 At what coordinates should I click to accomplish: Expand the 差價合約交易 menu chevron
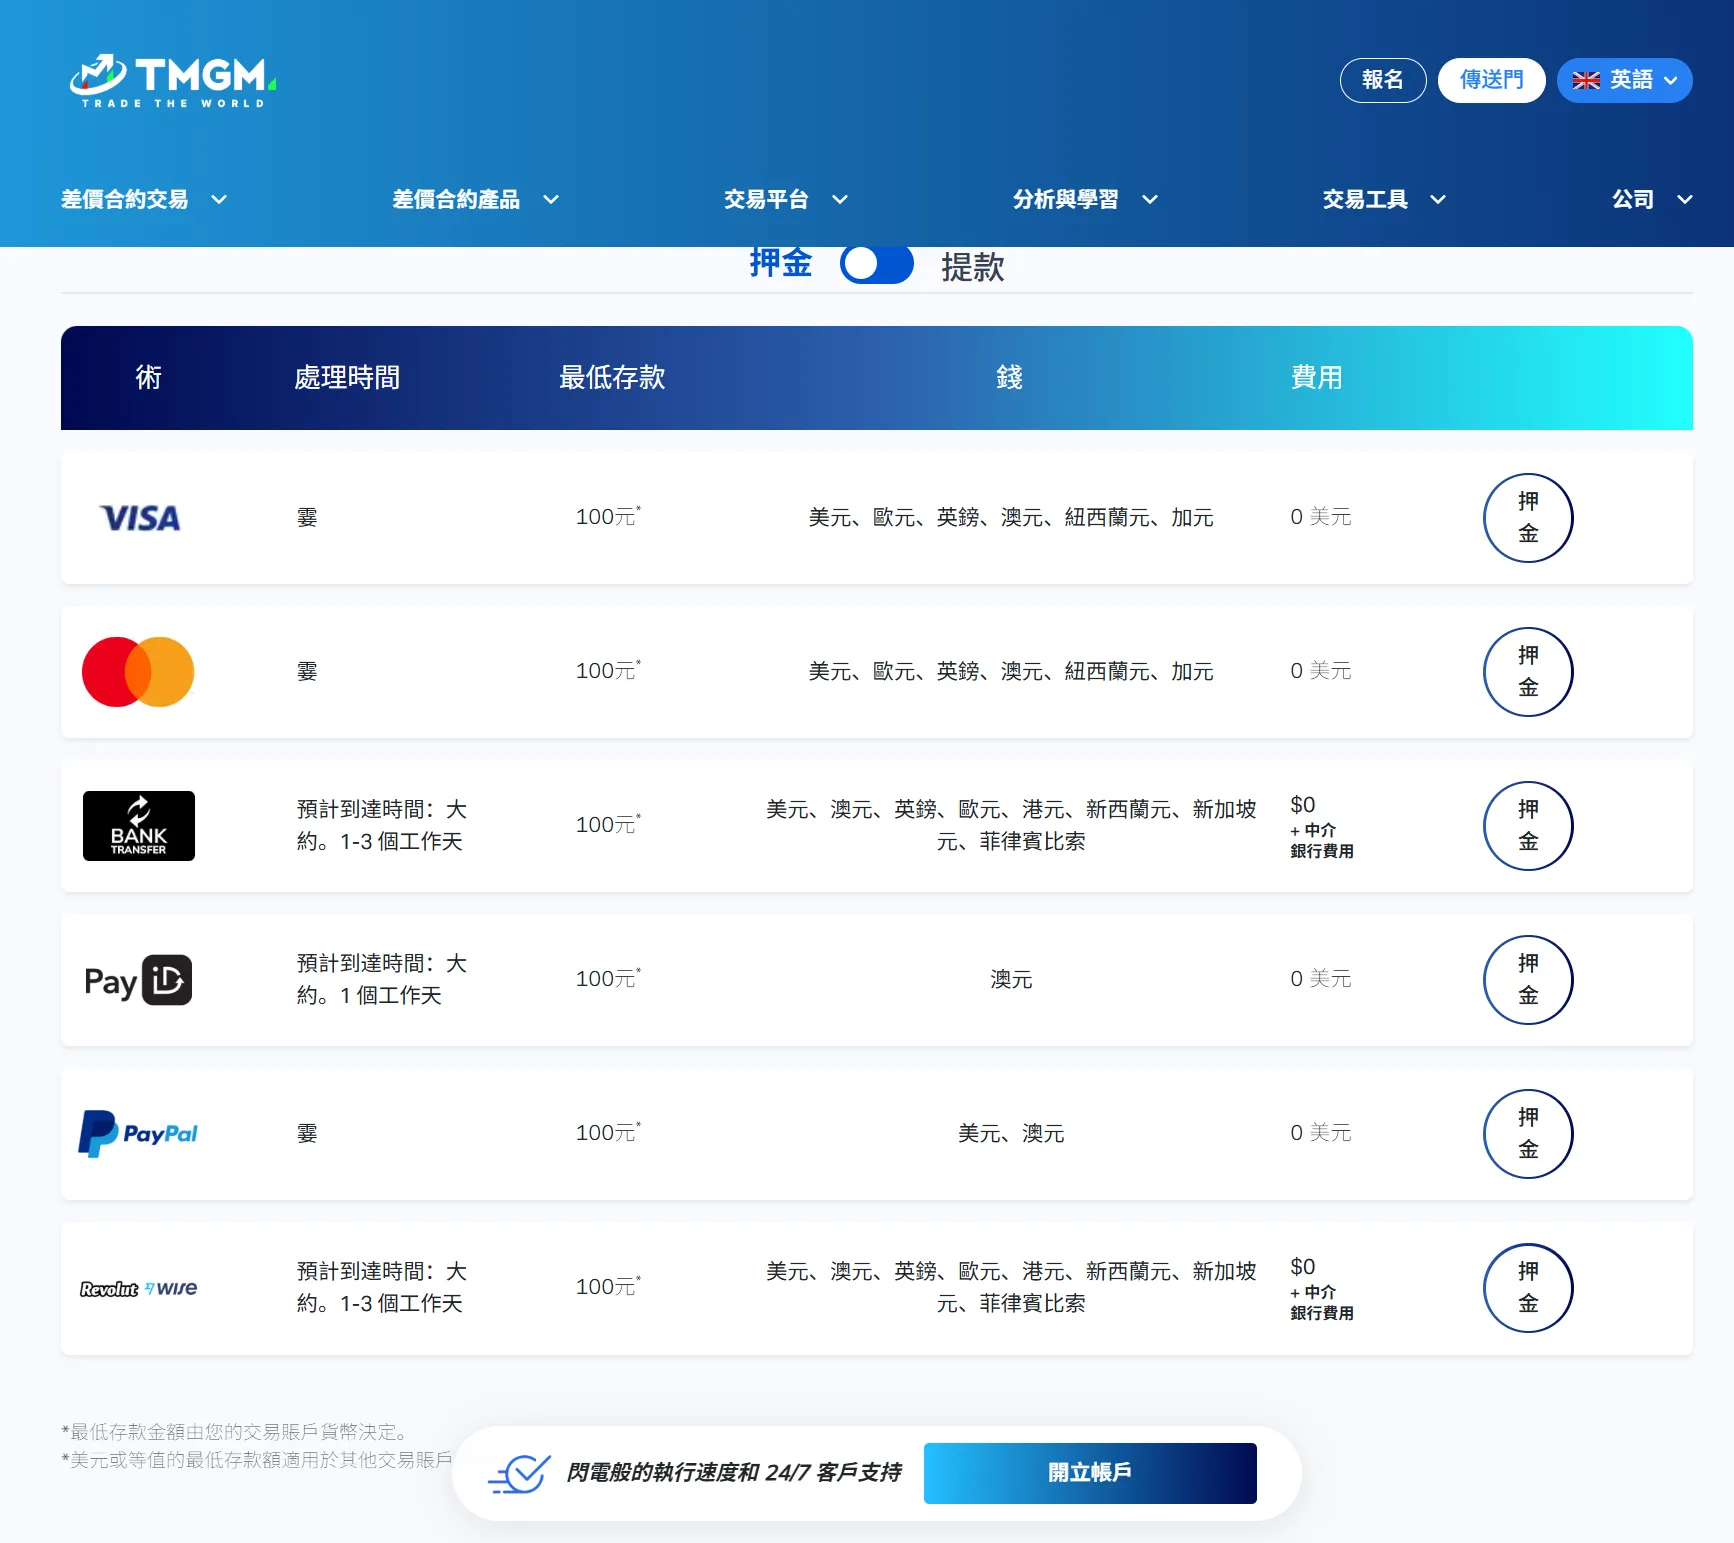click(219, 200)
